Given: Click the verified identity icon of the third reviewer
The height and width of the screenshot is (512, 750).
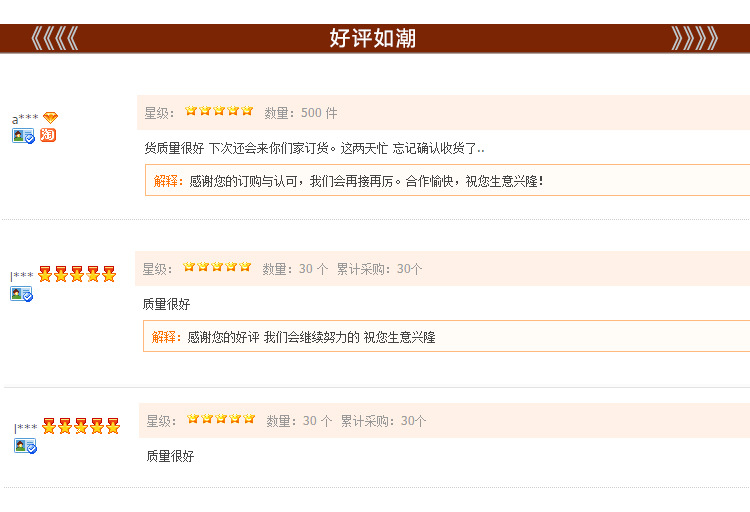Looking at the screenshot, I should (25, 446).
